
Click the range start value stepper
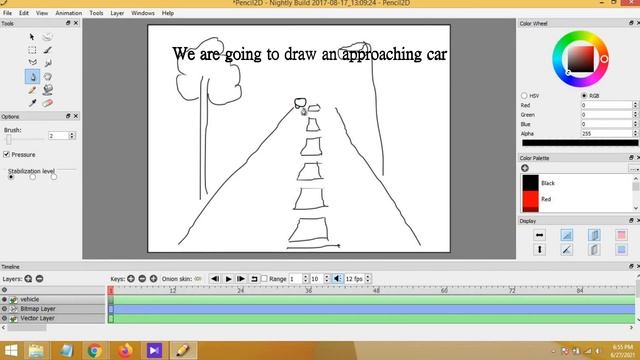click(x=305, y=279)
